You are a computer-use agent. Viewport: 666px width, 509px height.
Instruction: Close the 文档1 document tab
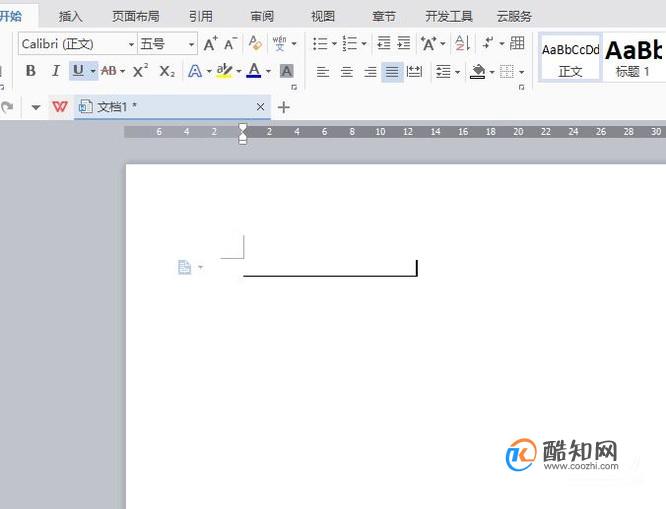coord(260,107)
